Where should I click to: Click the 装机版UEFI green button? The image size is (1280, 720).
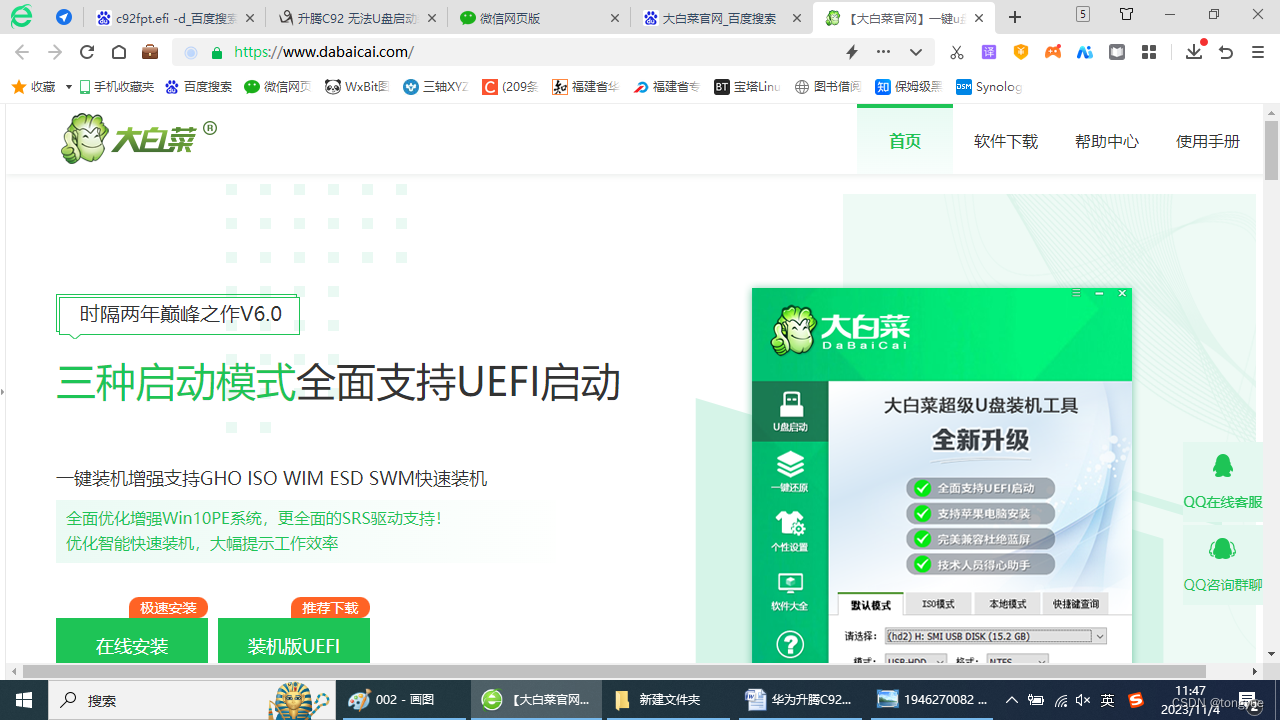[x=294, y=641]
